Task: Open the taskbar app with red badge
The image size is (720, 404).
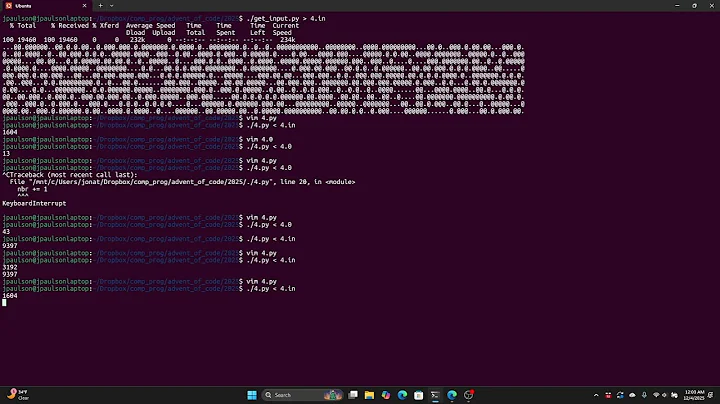Action: pos(468,395)
